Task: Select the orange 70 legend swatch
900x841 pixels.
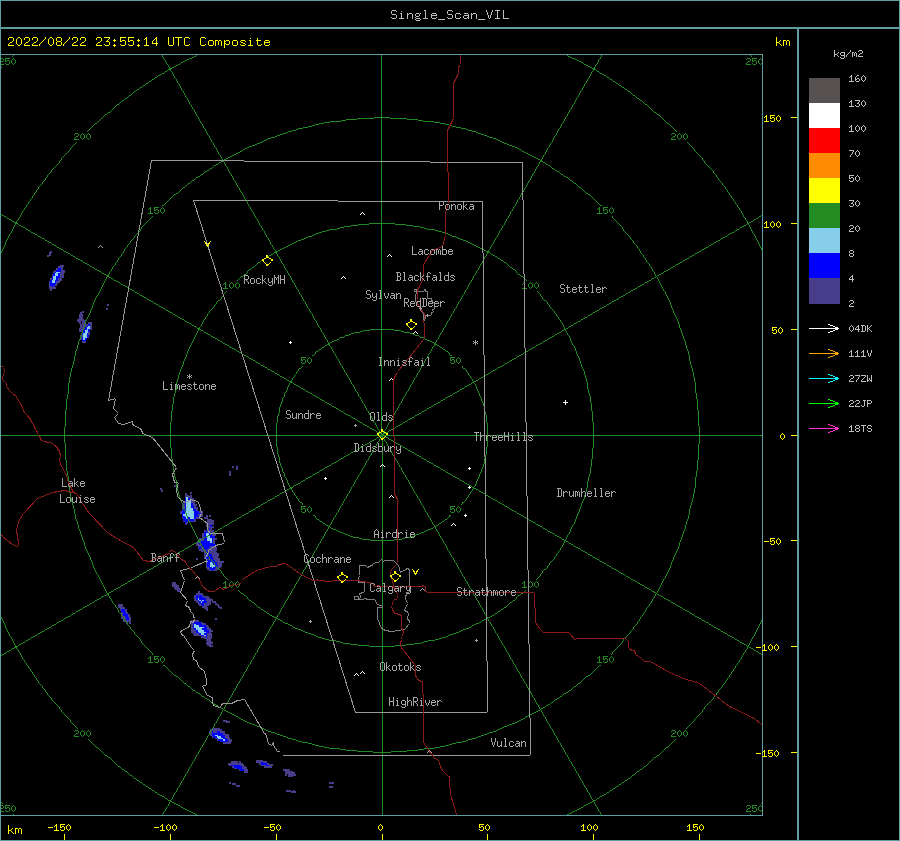Action: coord(824,165)
